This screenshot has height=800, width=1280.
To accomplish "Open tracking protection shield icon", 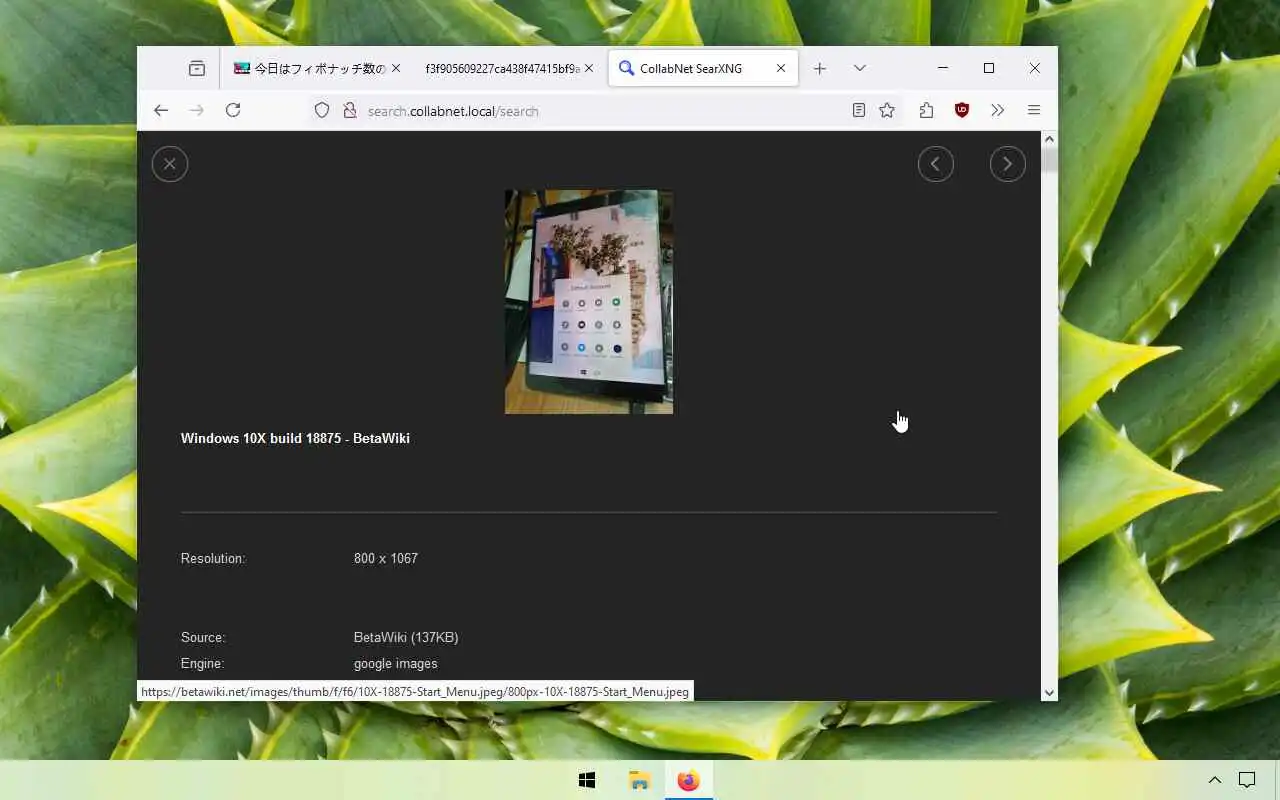I will pos(322,111).
